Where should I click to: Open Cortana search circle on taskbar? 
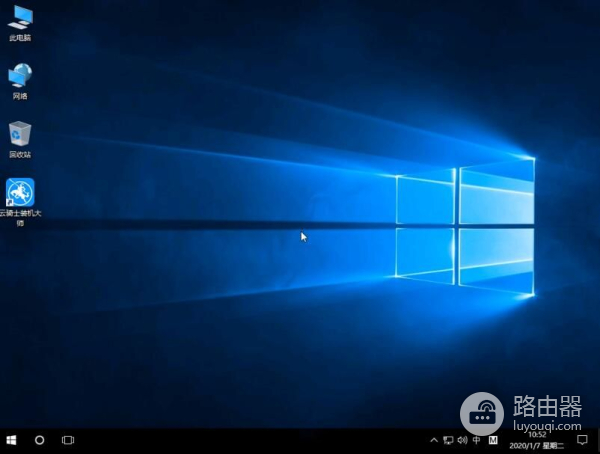click(x=39, y=440)
